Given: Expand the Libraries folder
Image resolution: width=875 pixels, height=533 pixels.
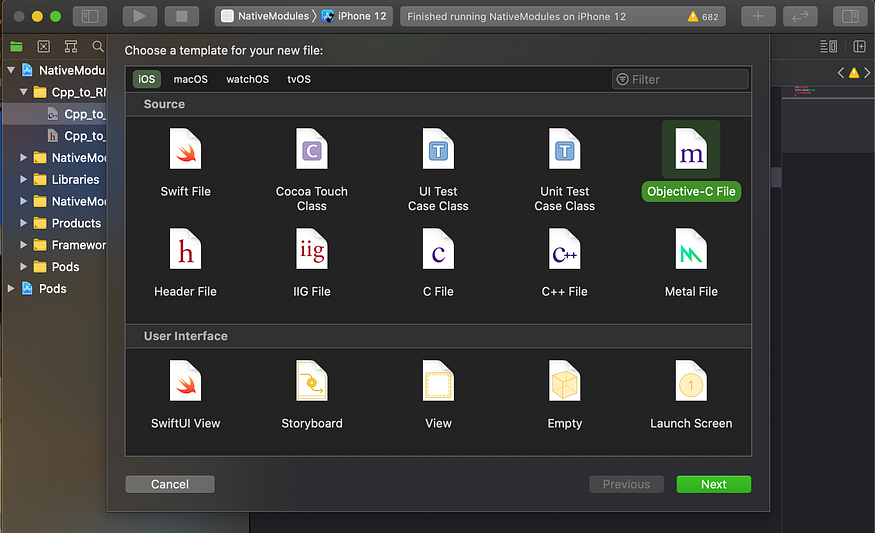Looking at the screenshot, I should (x=23, y=179).
